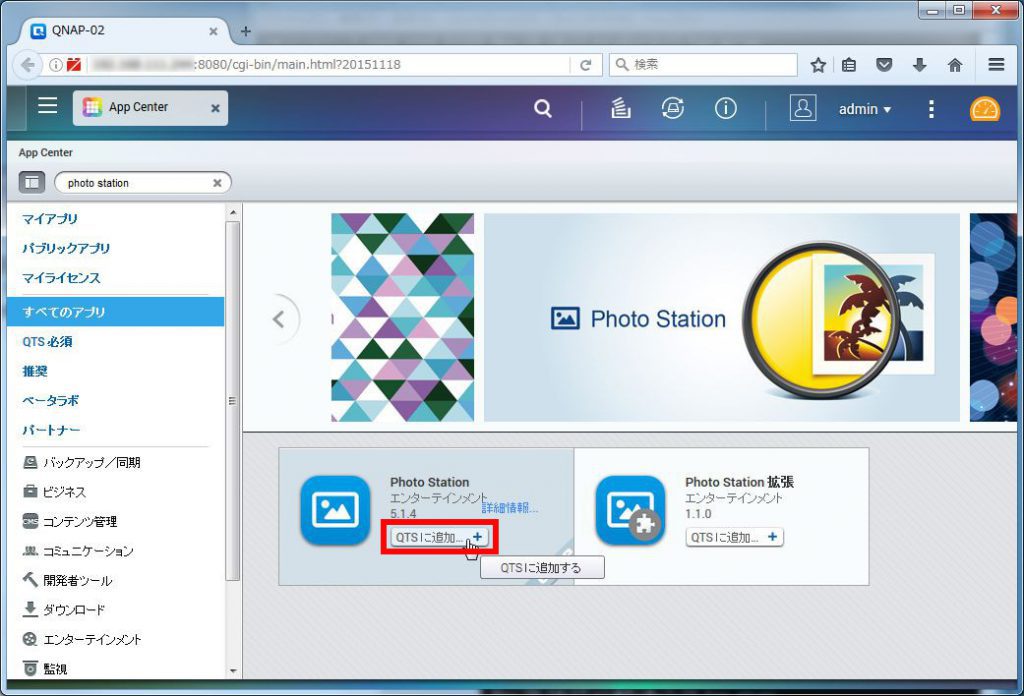Image resolution: width=1024 pixels, height=696 pixels.
Task: Click the browser address bar
Action: pos(320,65)
